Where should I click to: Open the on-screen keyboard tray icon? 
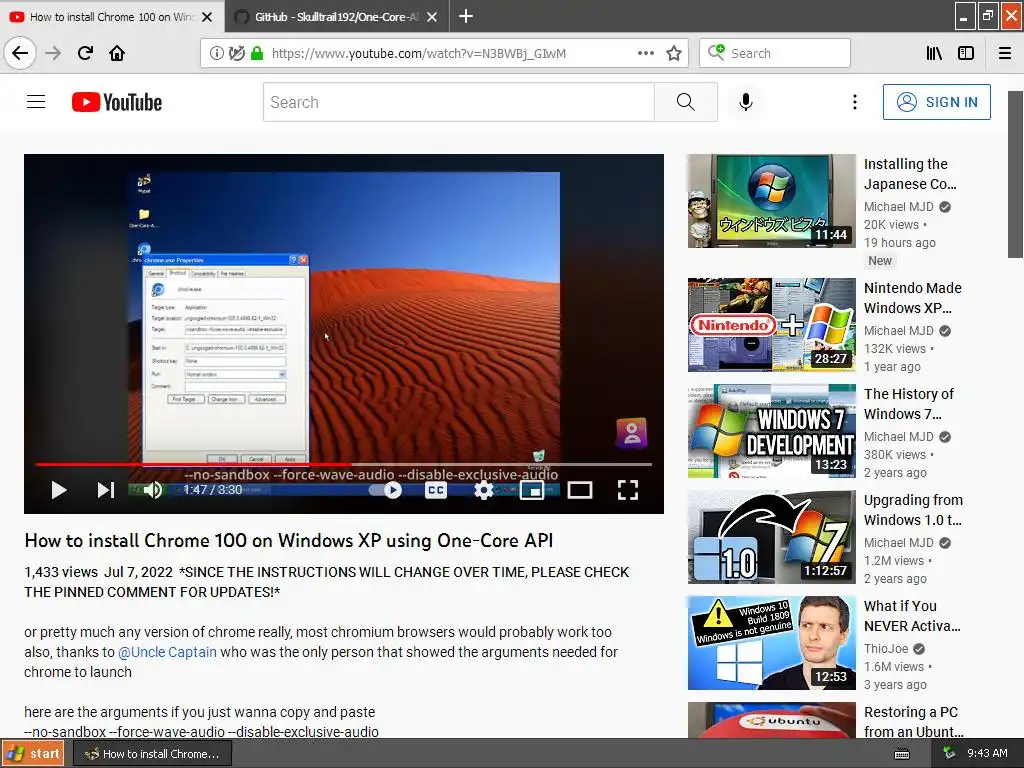pos(902,754)
